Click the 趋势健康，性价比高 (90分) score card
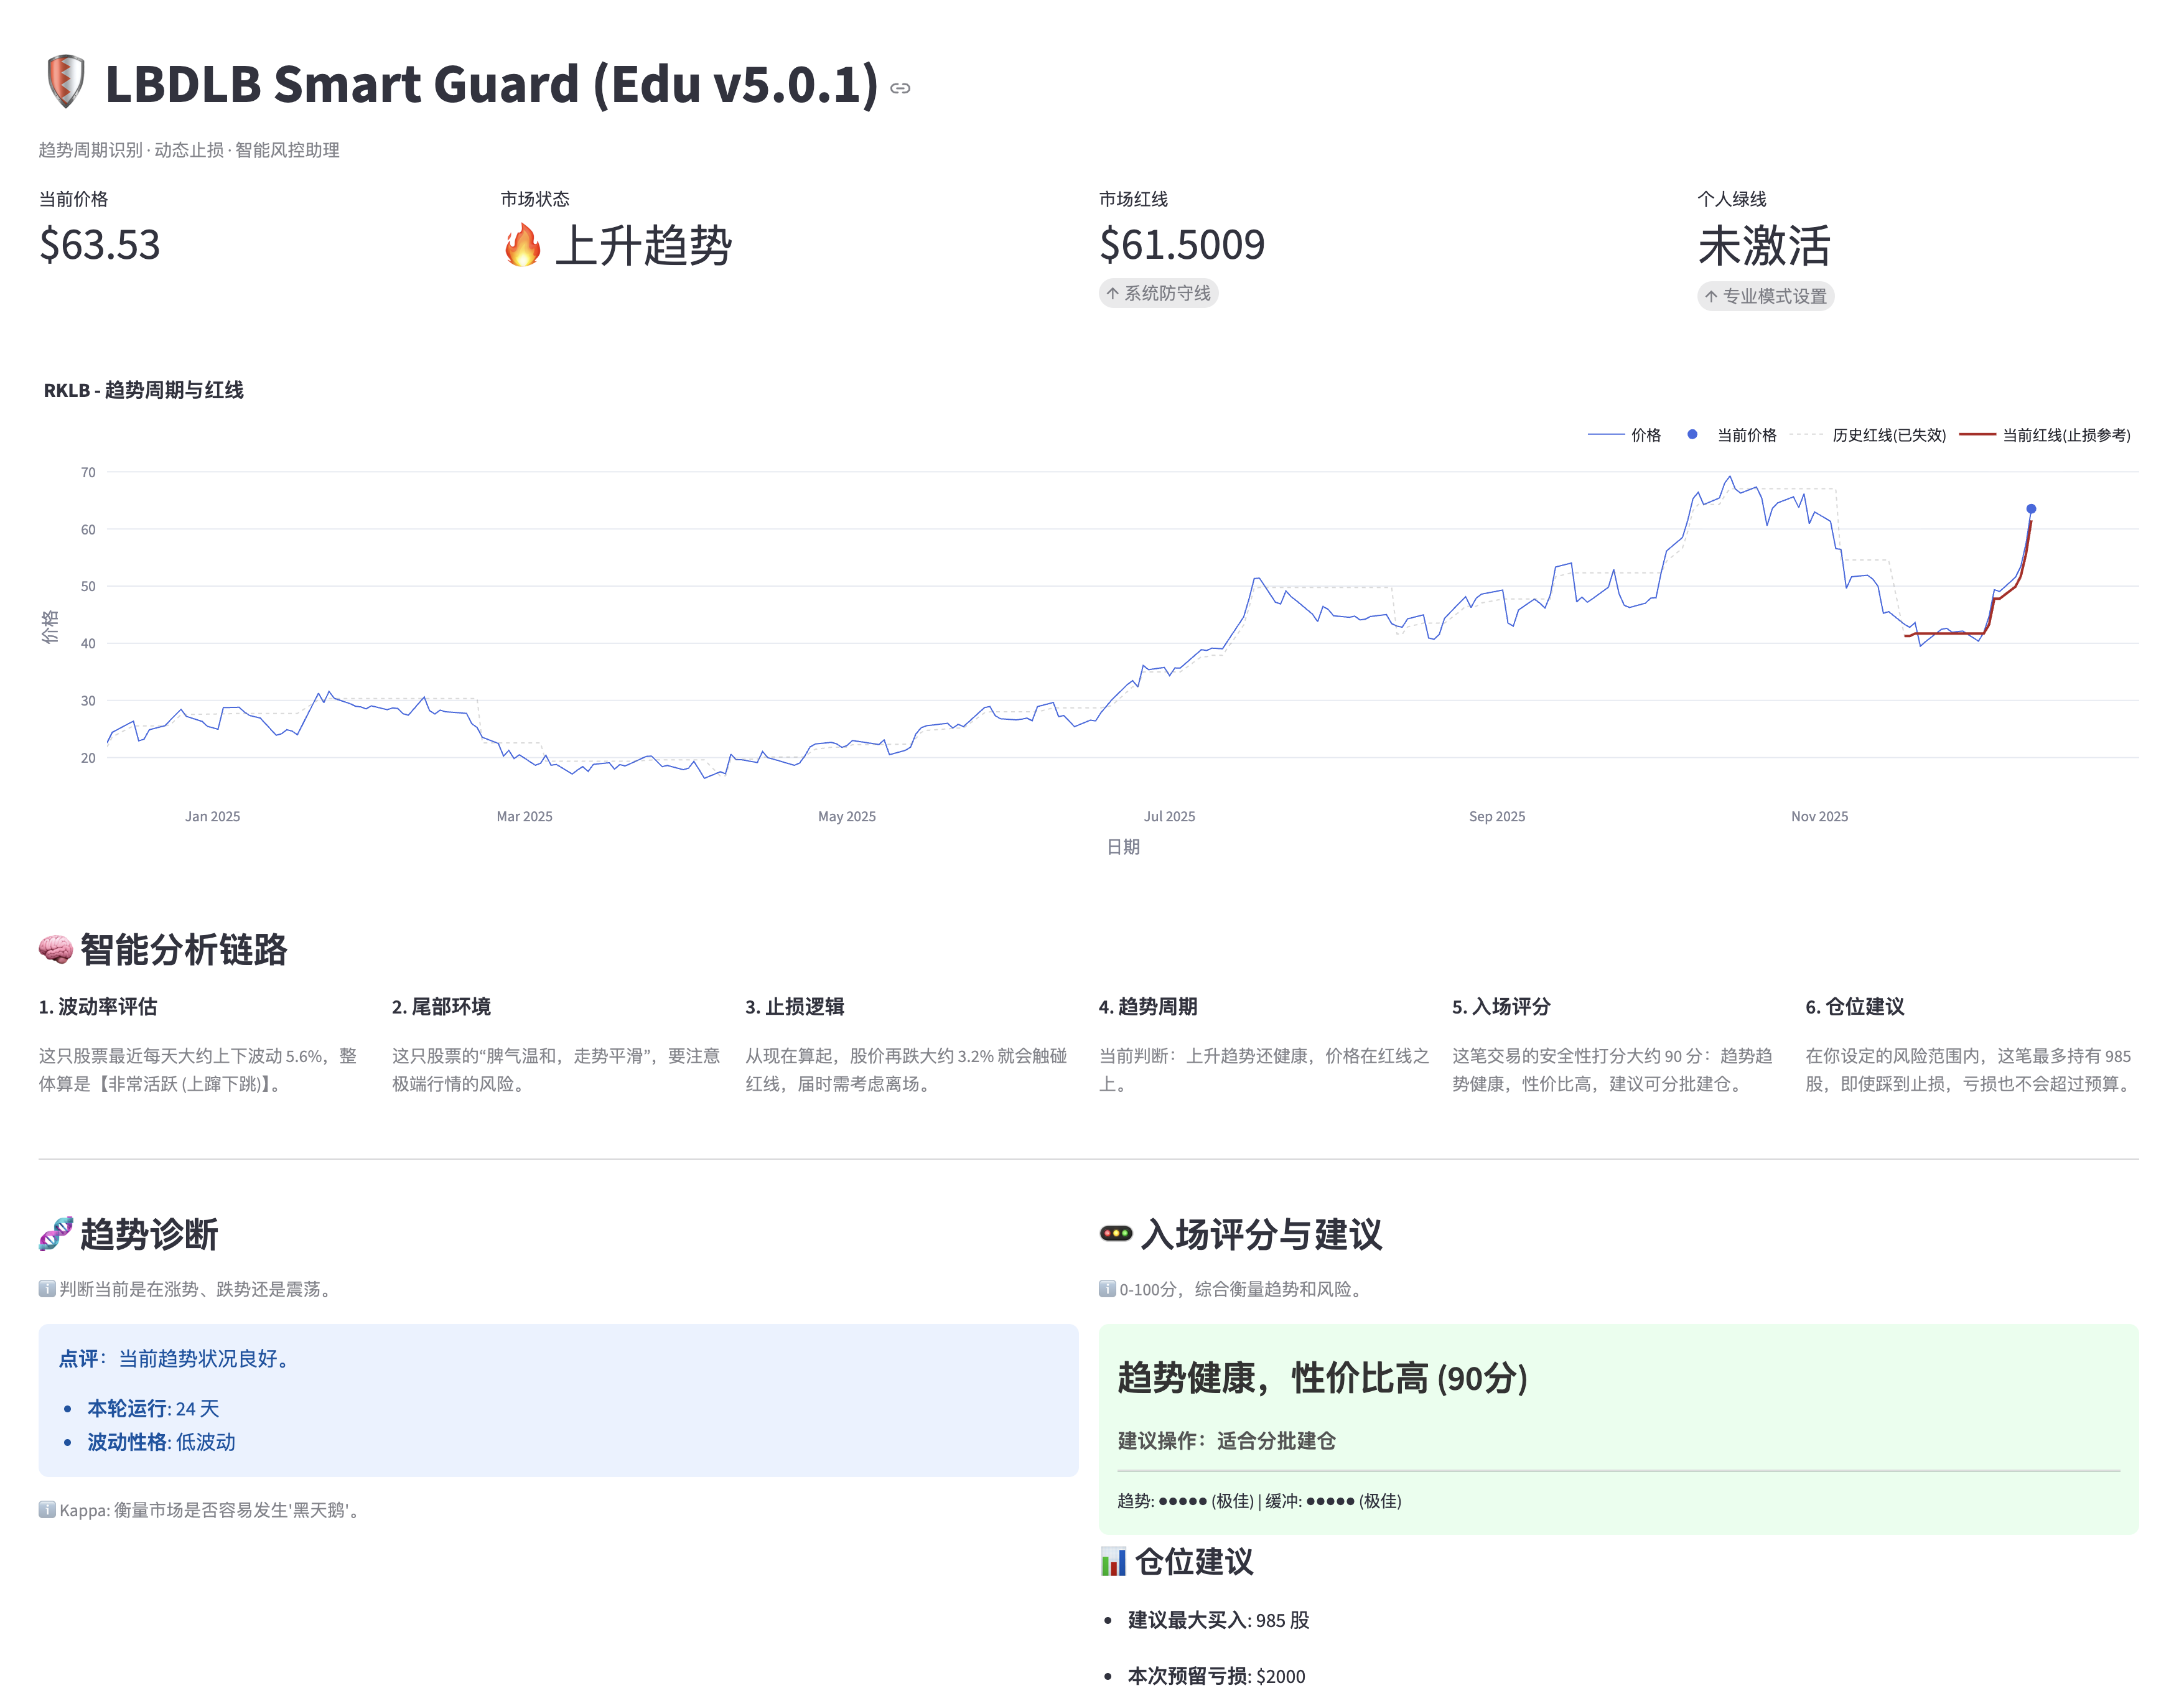This screenshot has height=1706, width=2184. coord(1321,1378)
